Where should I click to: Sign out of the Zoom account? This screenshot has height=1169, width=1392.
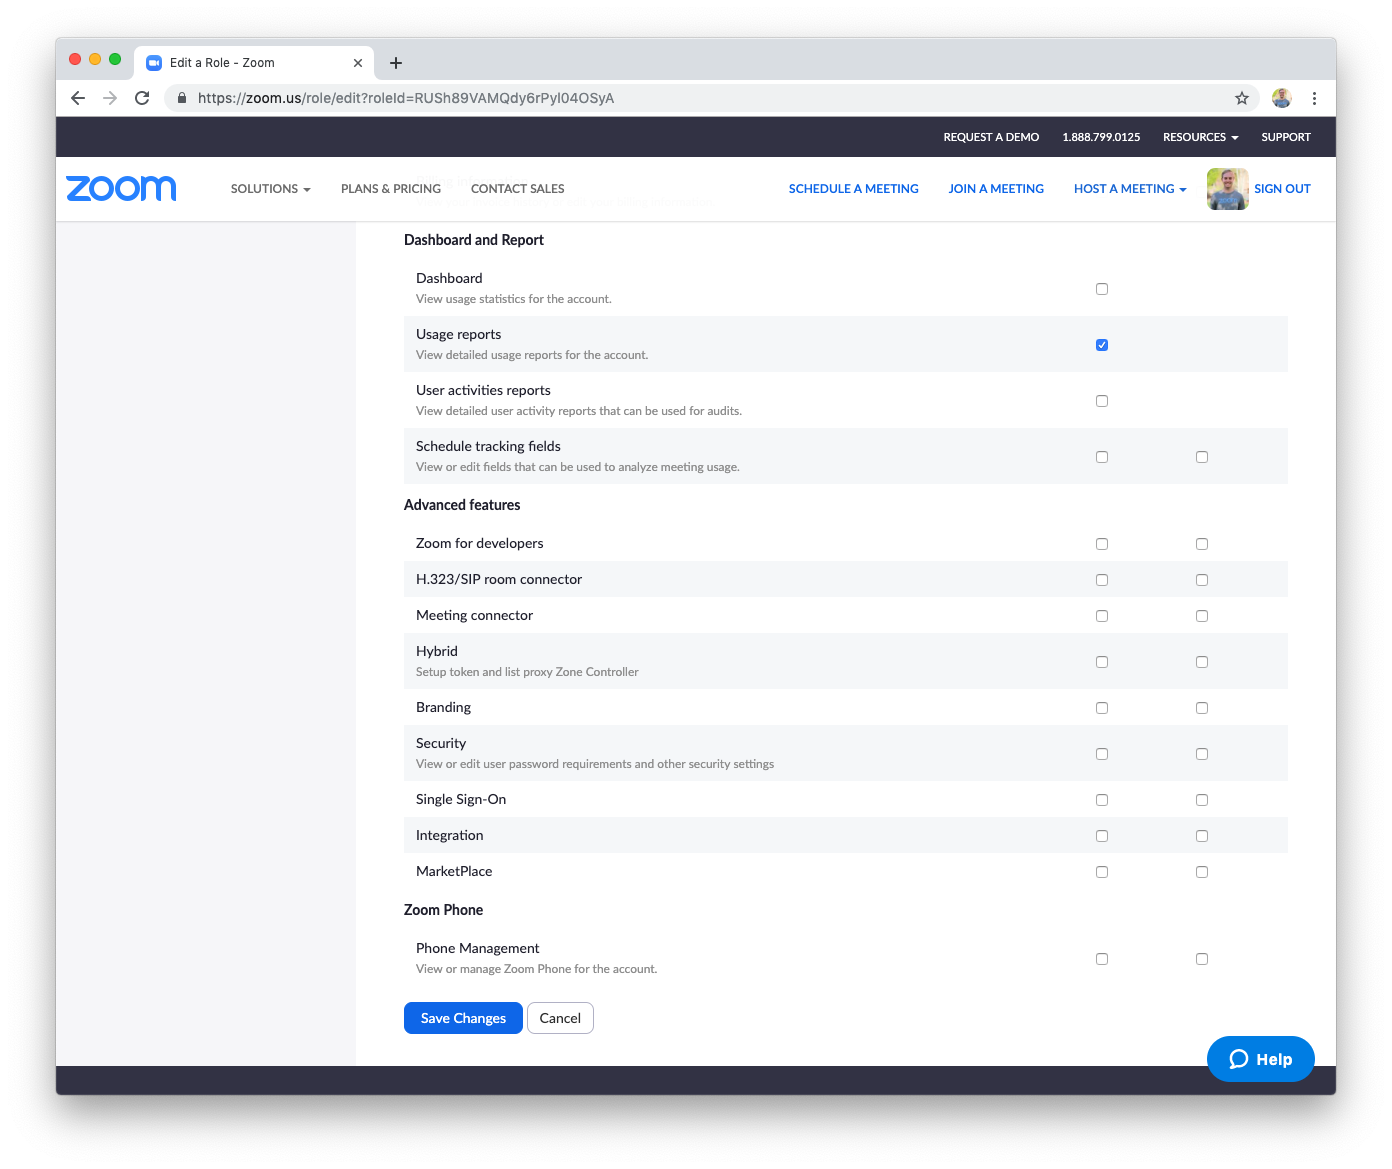pos(1282,189)
